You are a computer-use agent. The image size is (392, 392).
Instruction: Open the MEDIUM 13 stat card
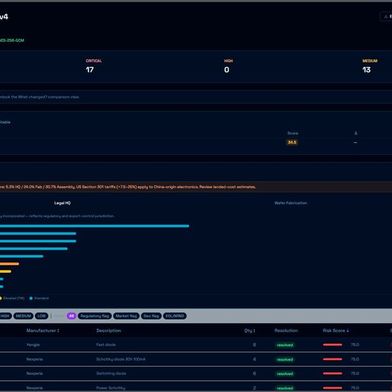[x=369, y=66]
